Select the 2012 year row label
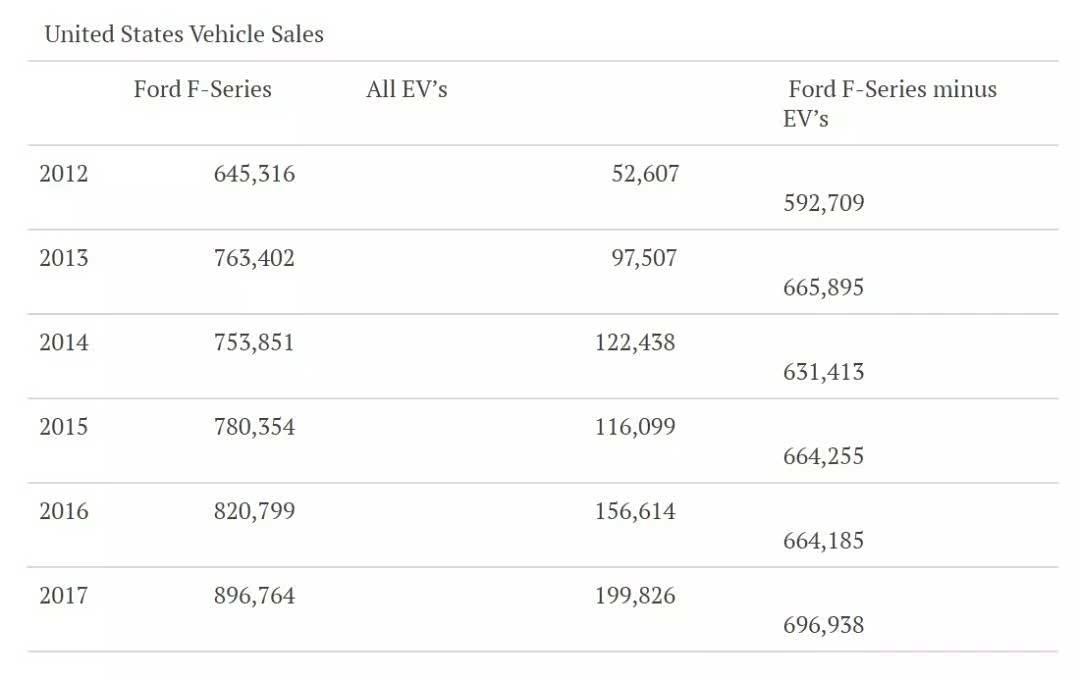Image resolution: width=1080 pixels, height=680 pixels. click(x=64, y=174)
